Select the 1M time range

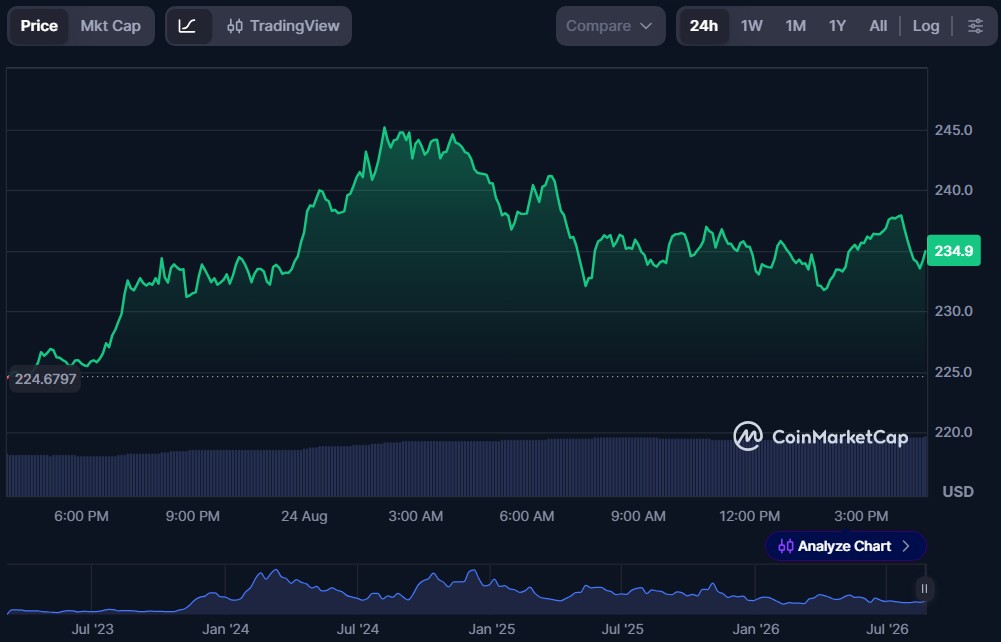pos(795,26)
